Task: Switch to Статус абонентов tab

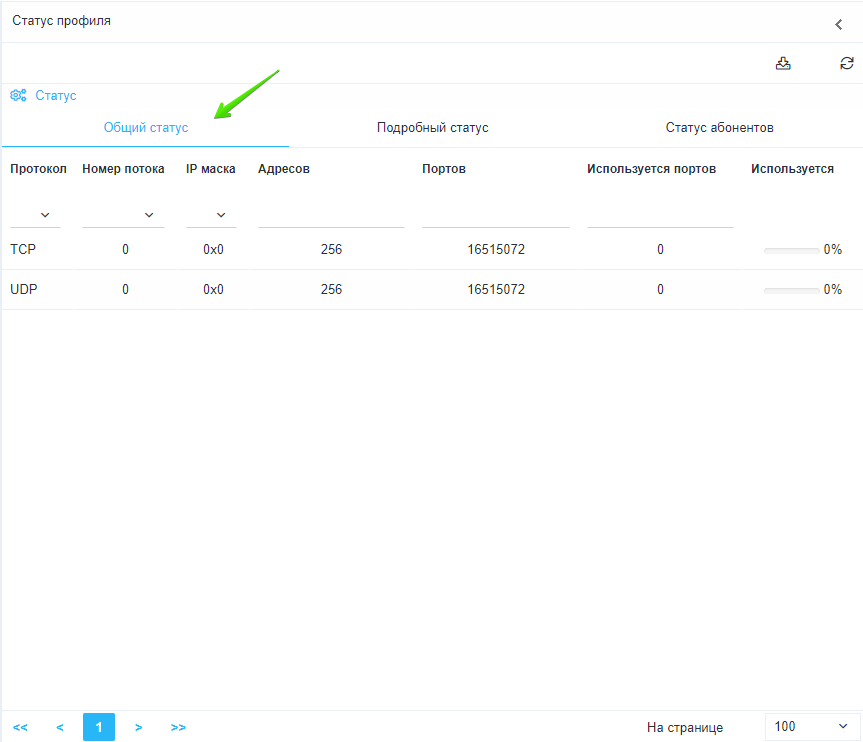Action: coord(719,128)
